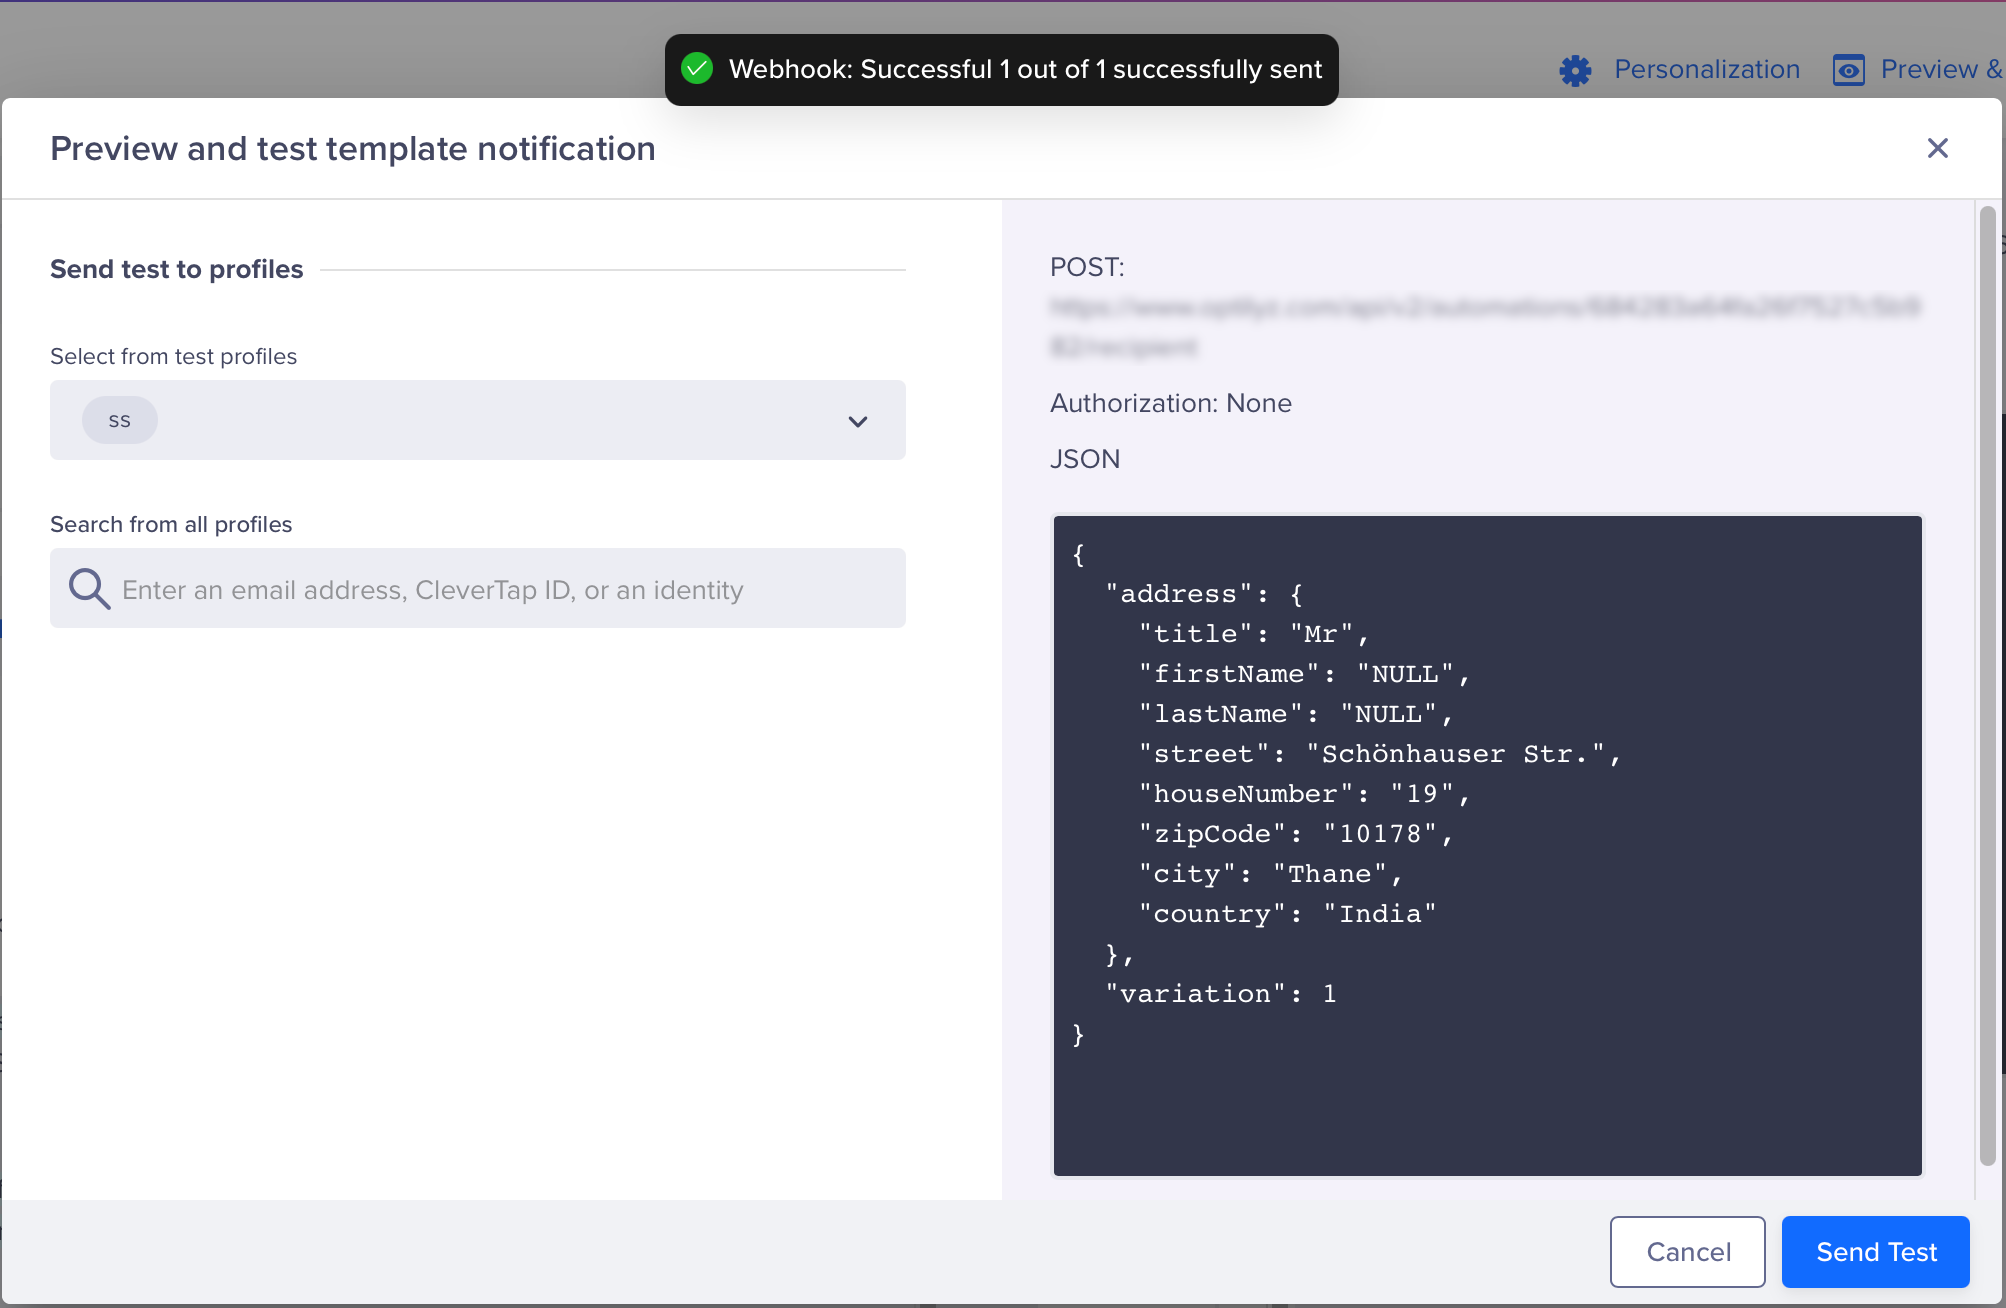Click the "title": "Mr" line
2006x1308 pixels.
click(x=1253, y=634)
